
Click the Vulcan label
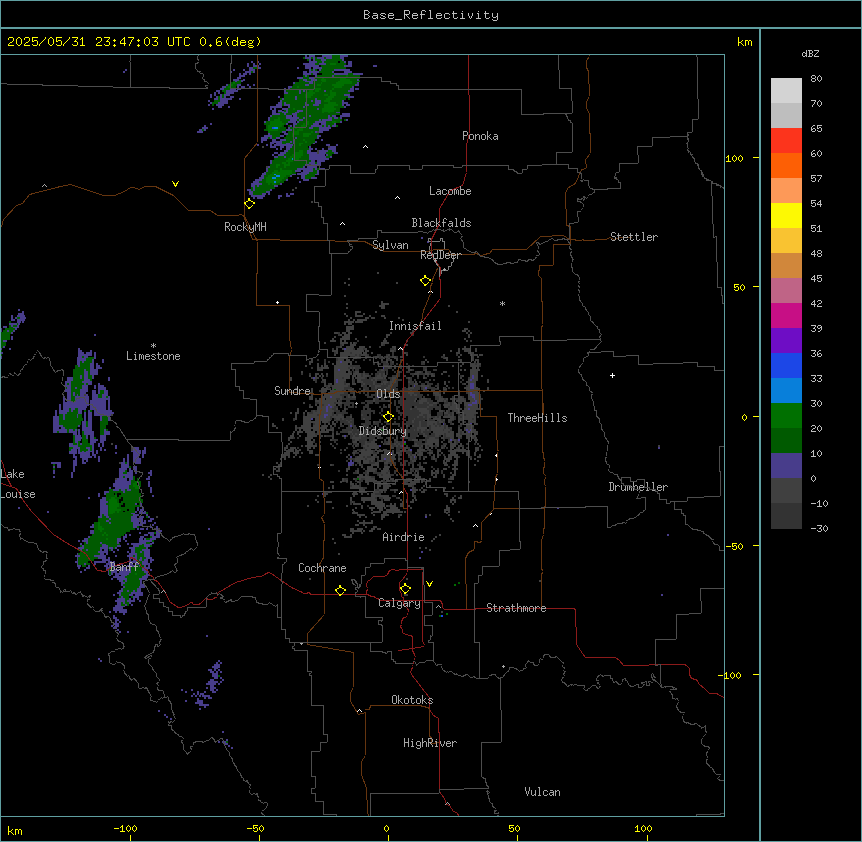(x=543, y=792)
